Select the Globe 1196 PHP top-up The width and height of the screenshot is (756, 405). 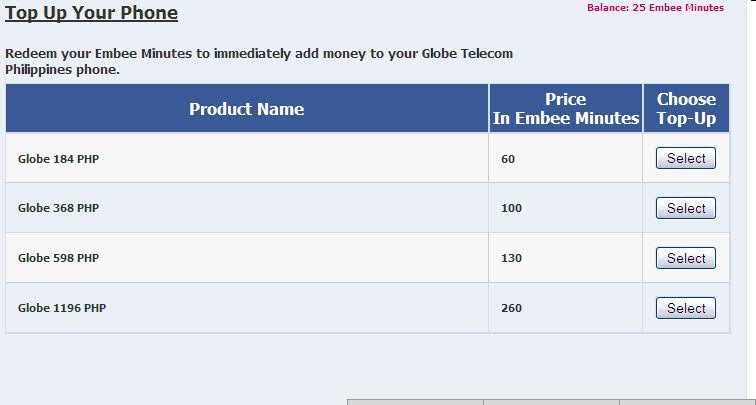[686, 308]
